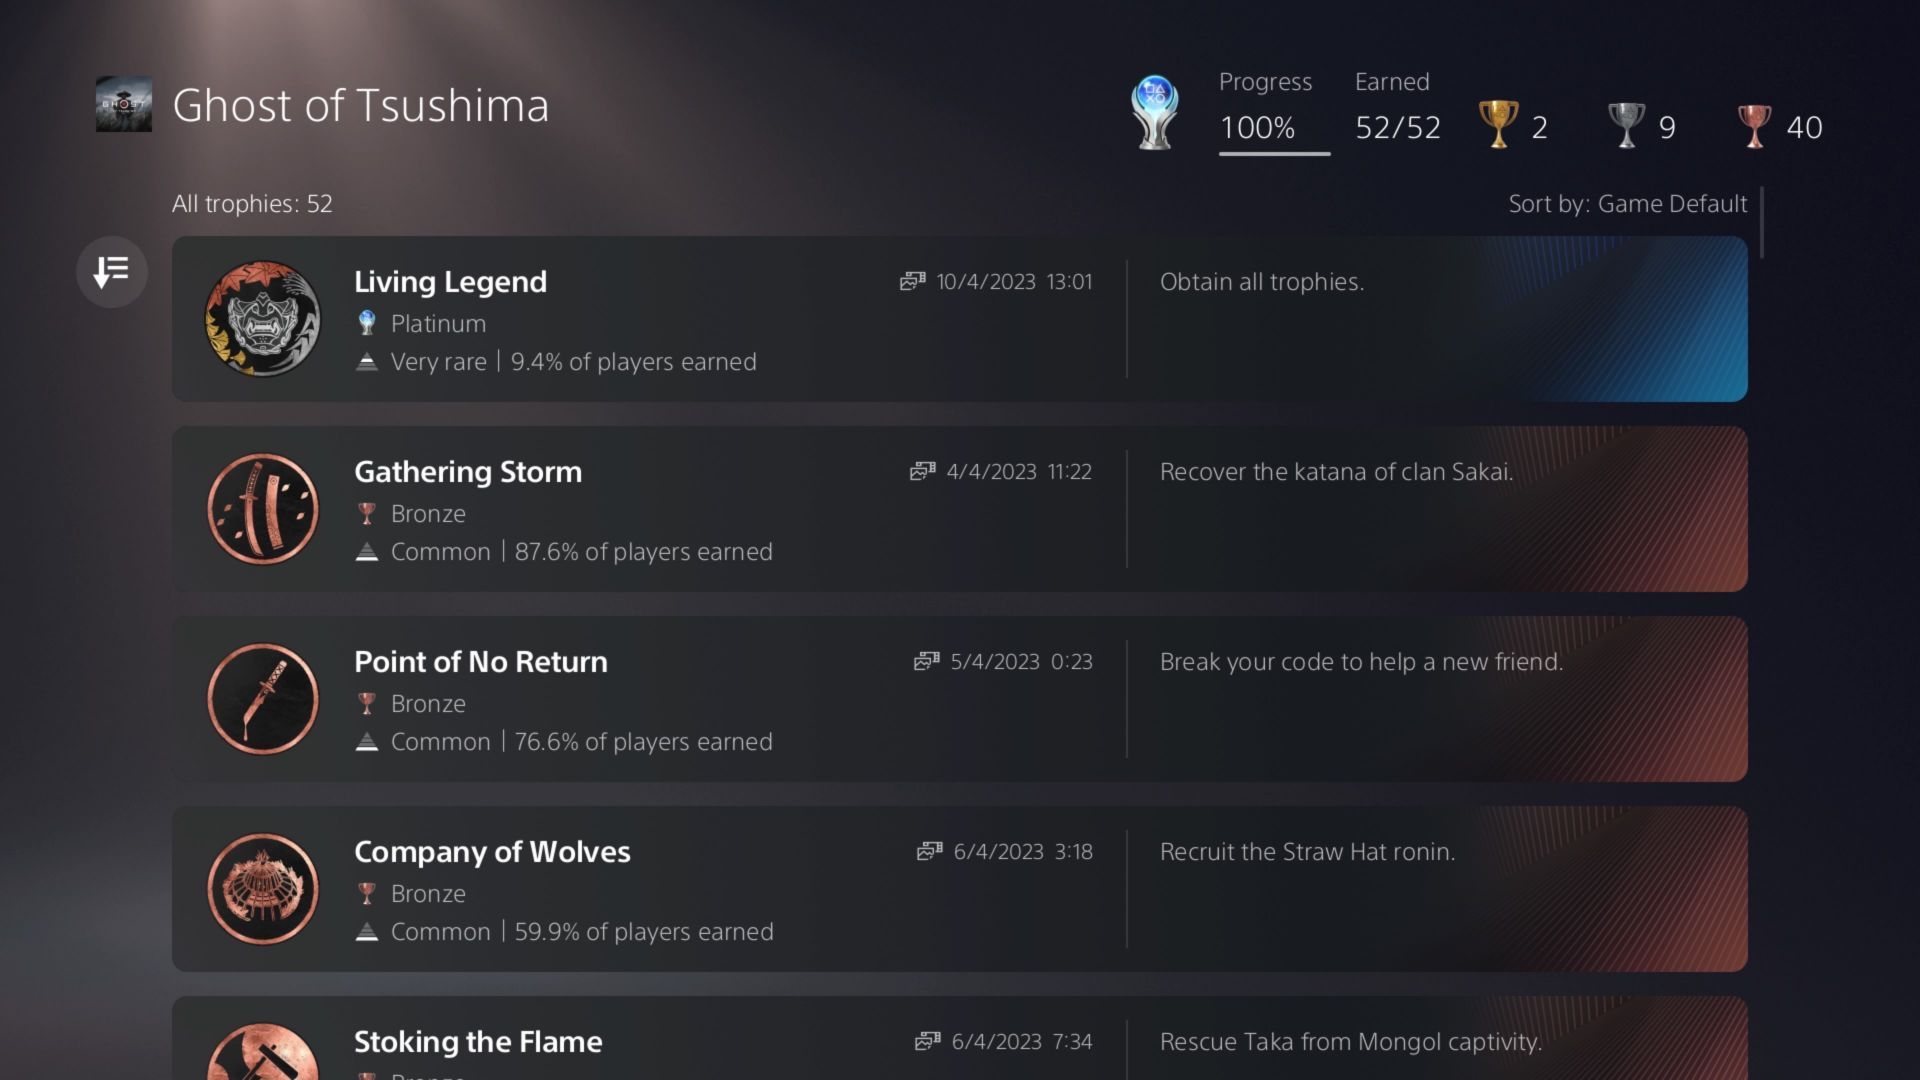
Task: Select the Point of No Return dagger icon
Action: coord(263,699)
